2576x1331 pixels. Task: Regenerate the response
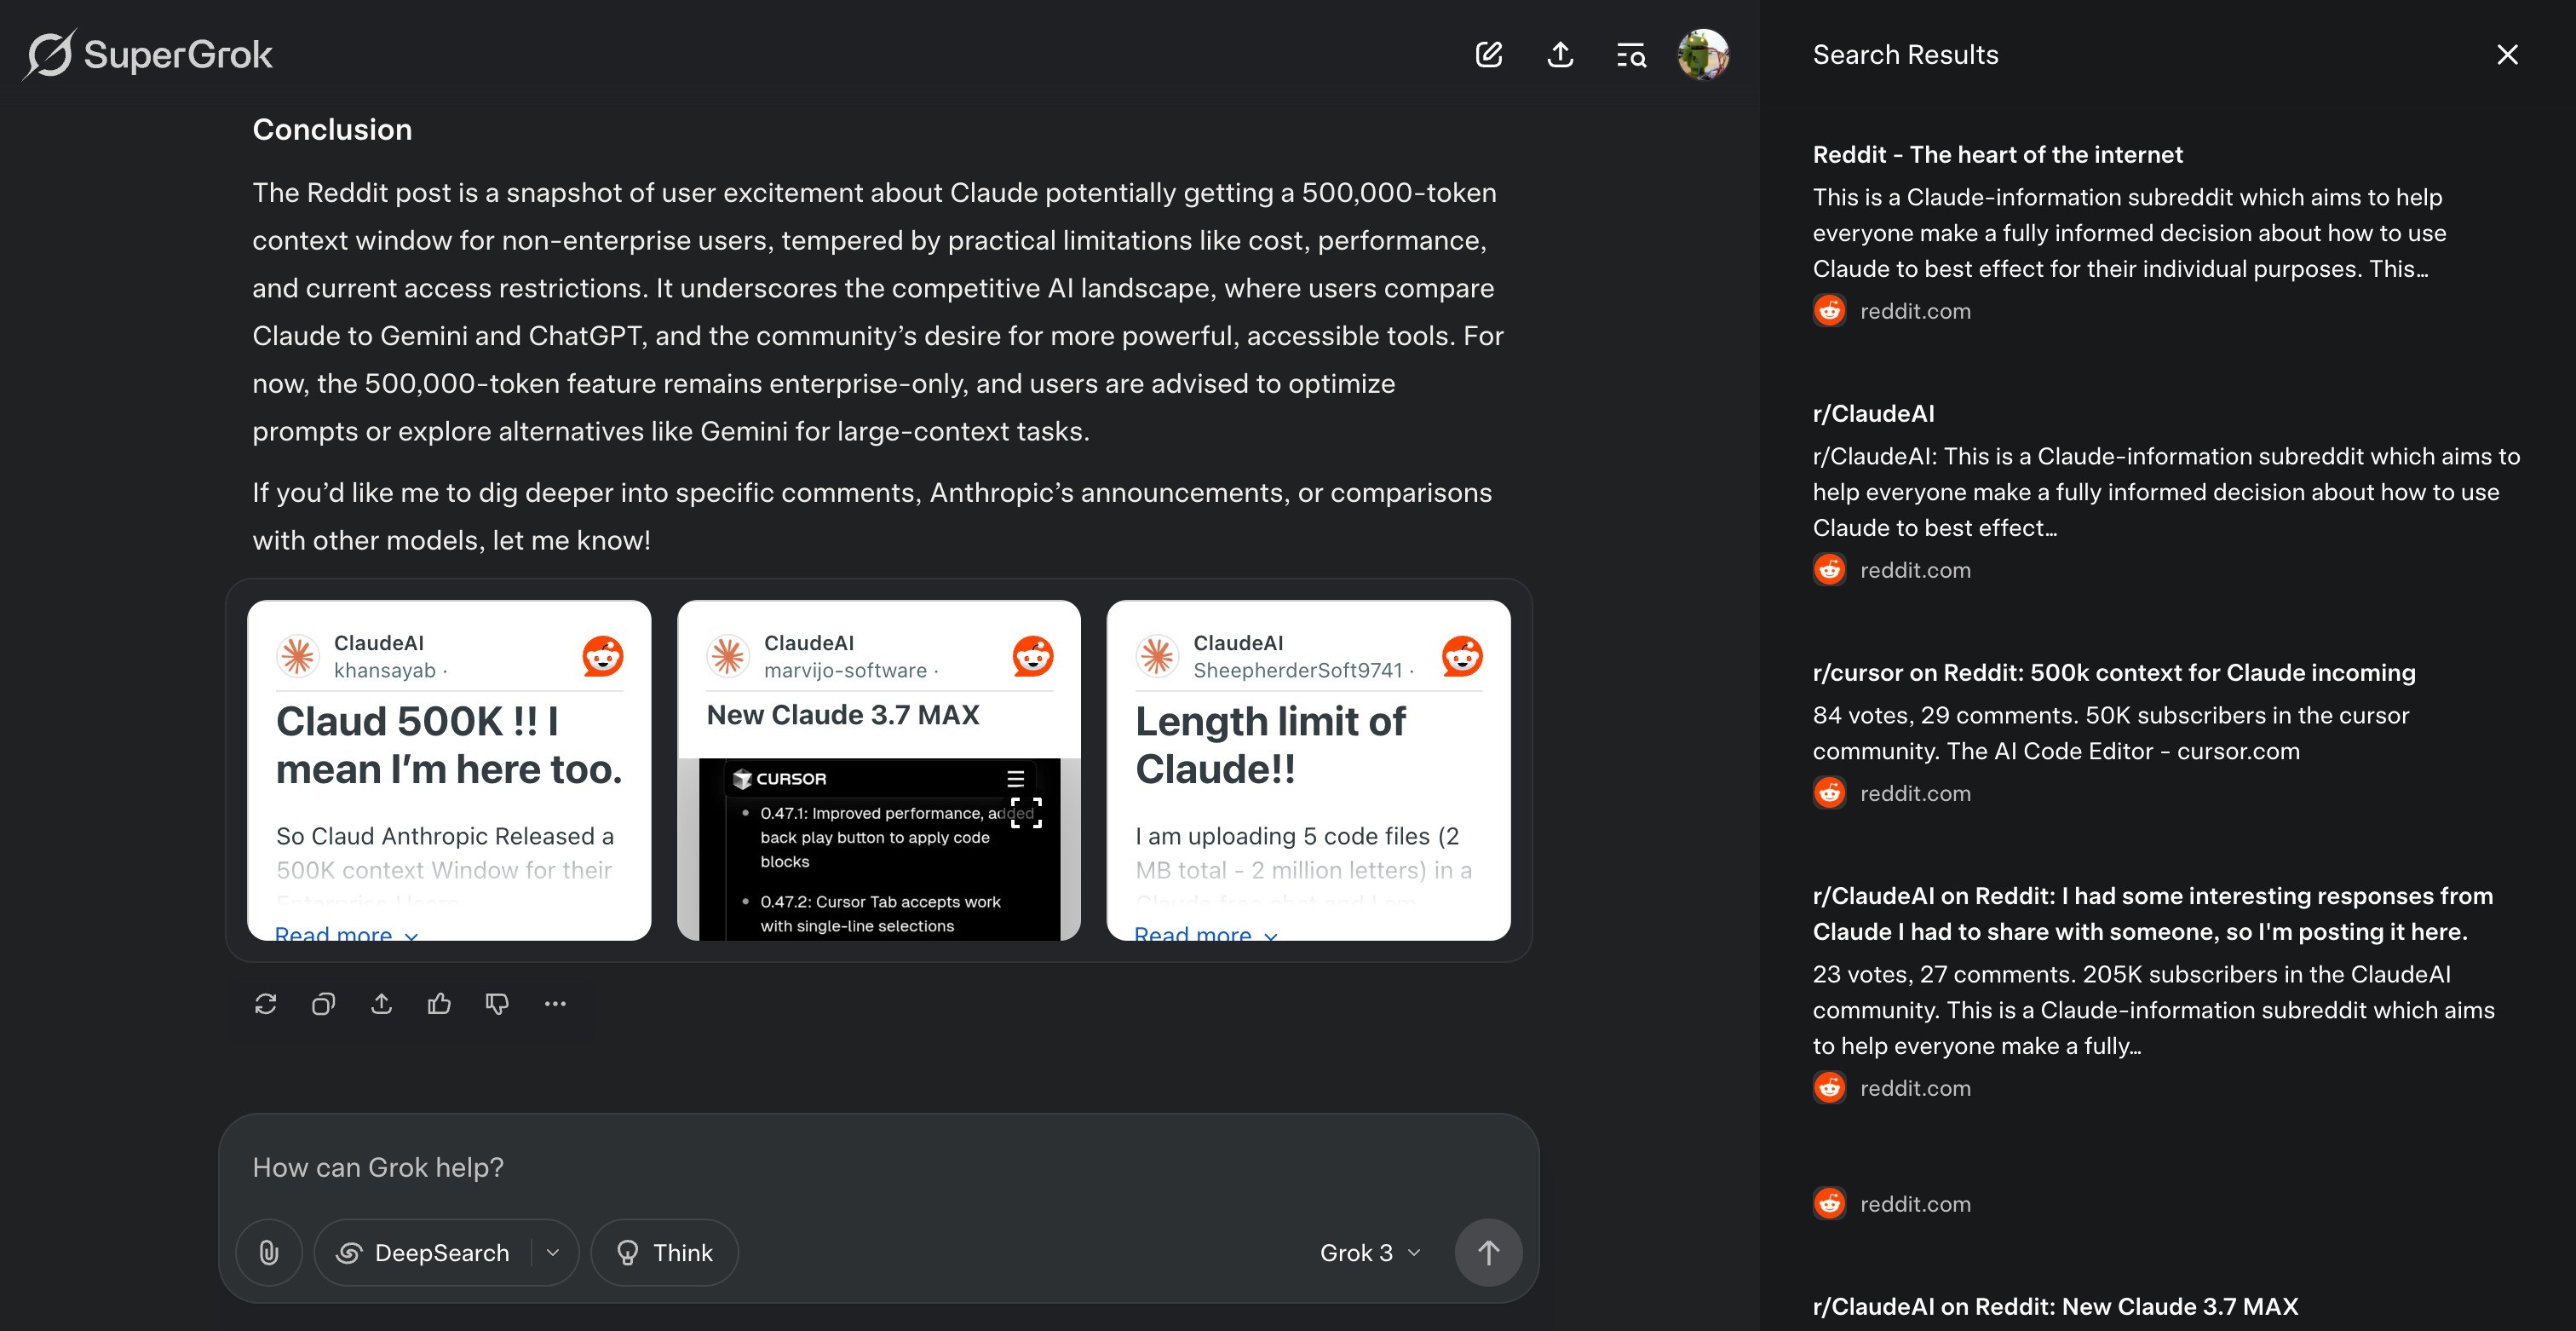coord(265,1004)
